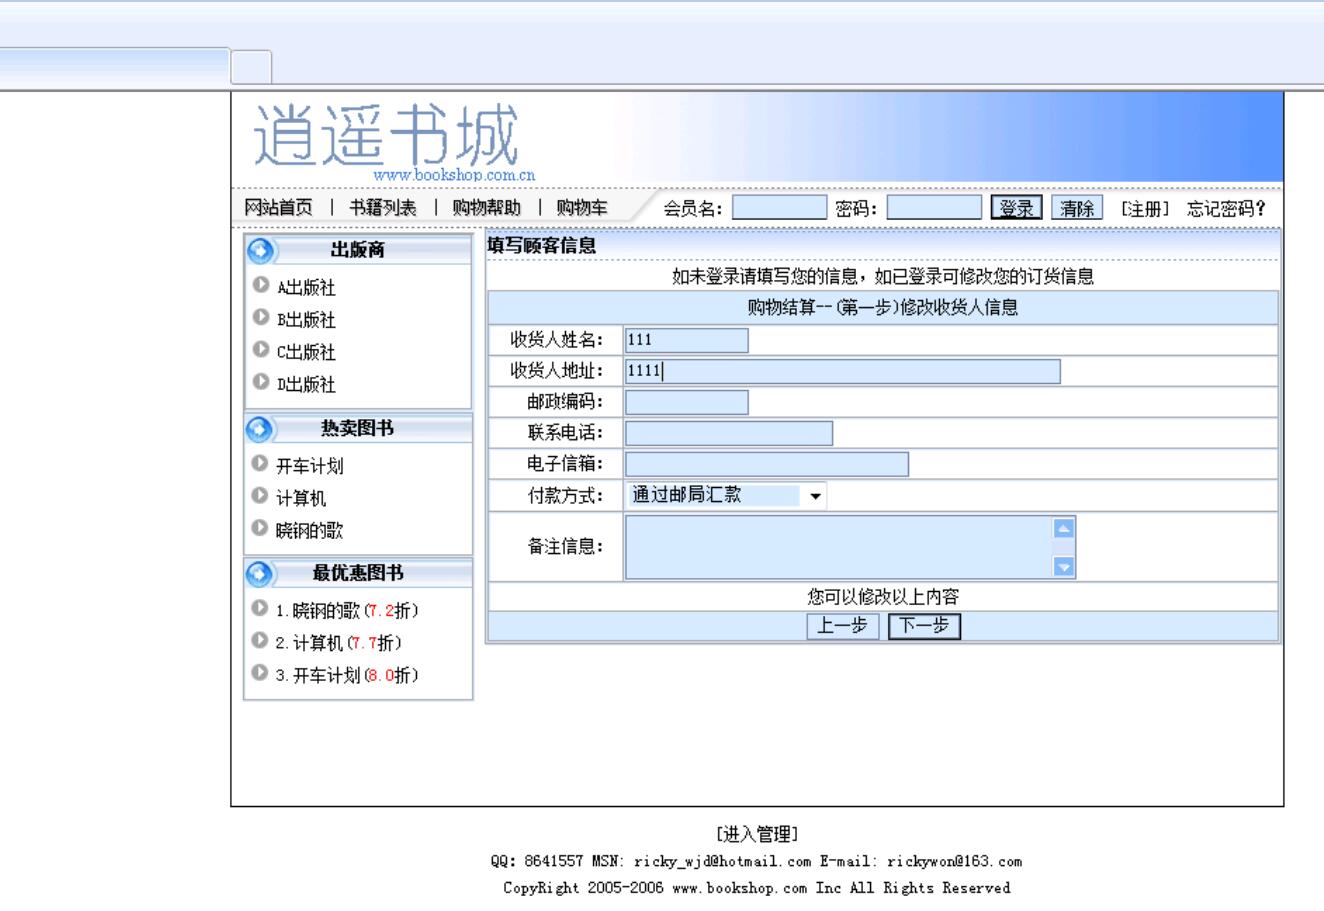Focus the 会员名 input field
This screenshot has width=1324, height=911.
[780, 208]
